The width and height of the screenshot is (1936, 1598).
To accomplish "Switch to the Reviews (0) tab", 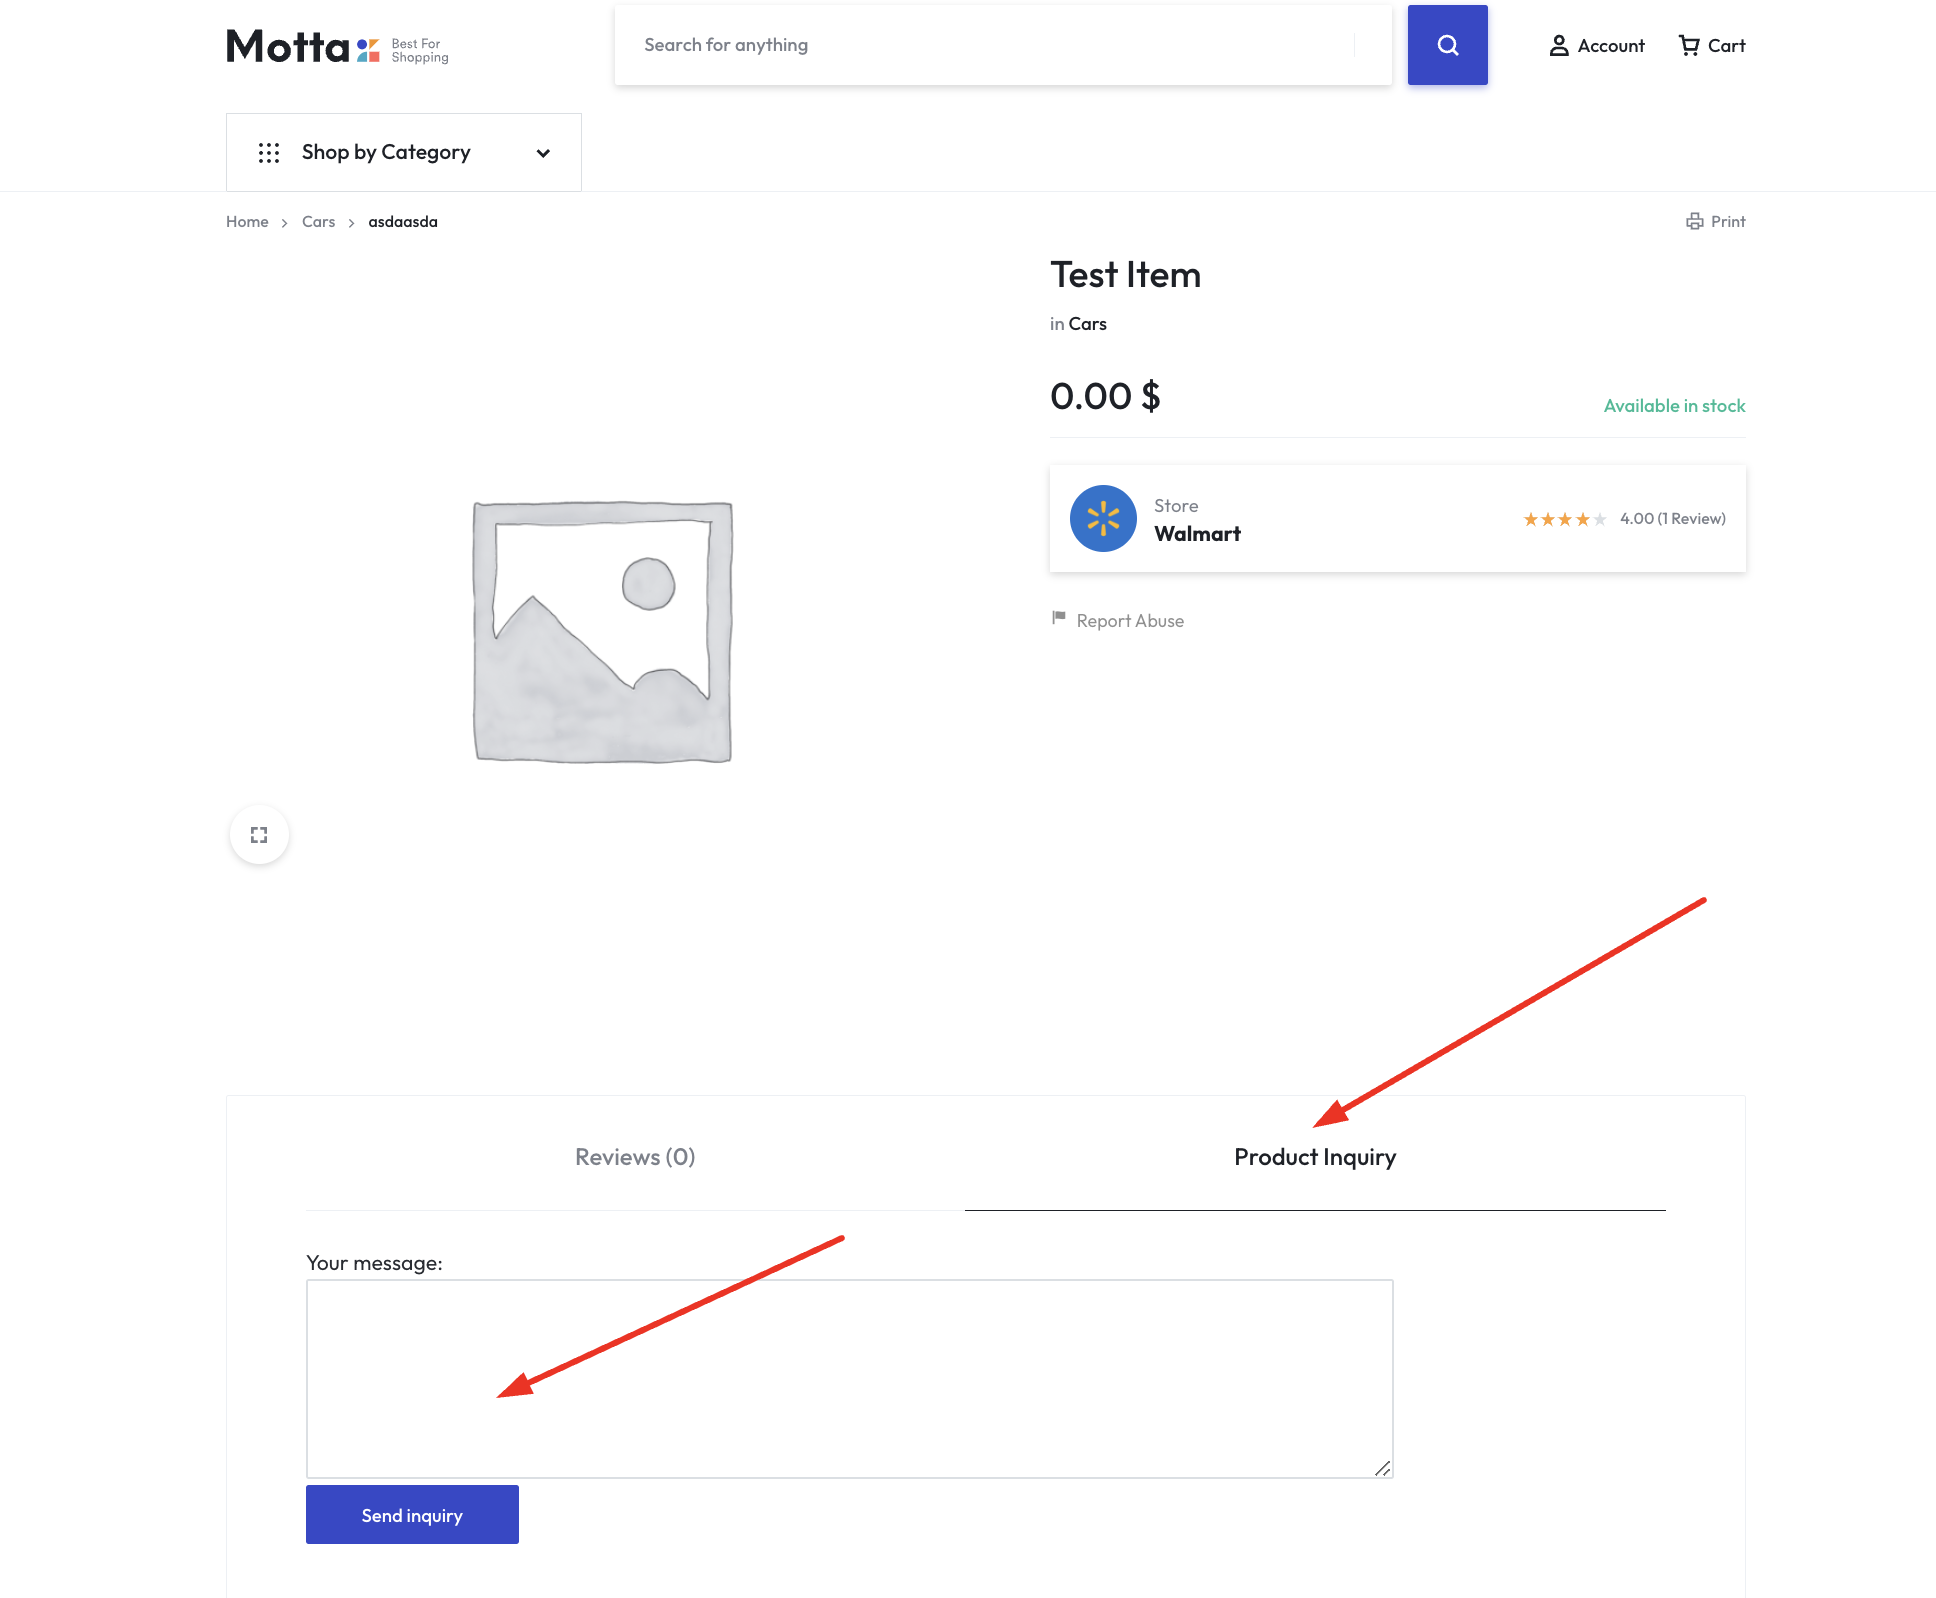I will (x=635, y=1157).
